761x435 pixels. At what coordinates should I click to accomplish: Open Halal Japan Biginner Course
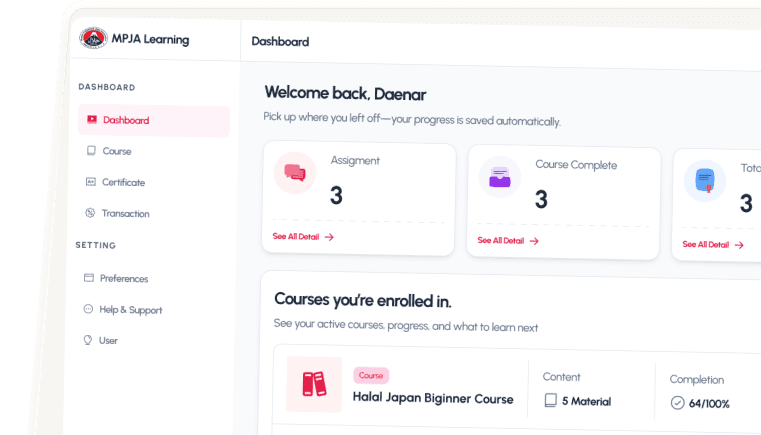(x=433, y=398)
